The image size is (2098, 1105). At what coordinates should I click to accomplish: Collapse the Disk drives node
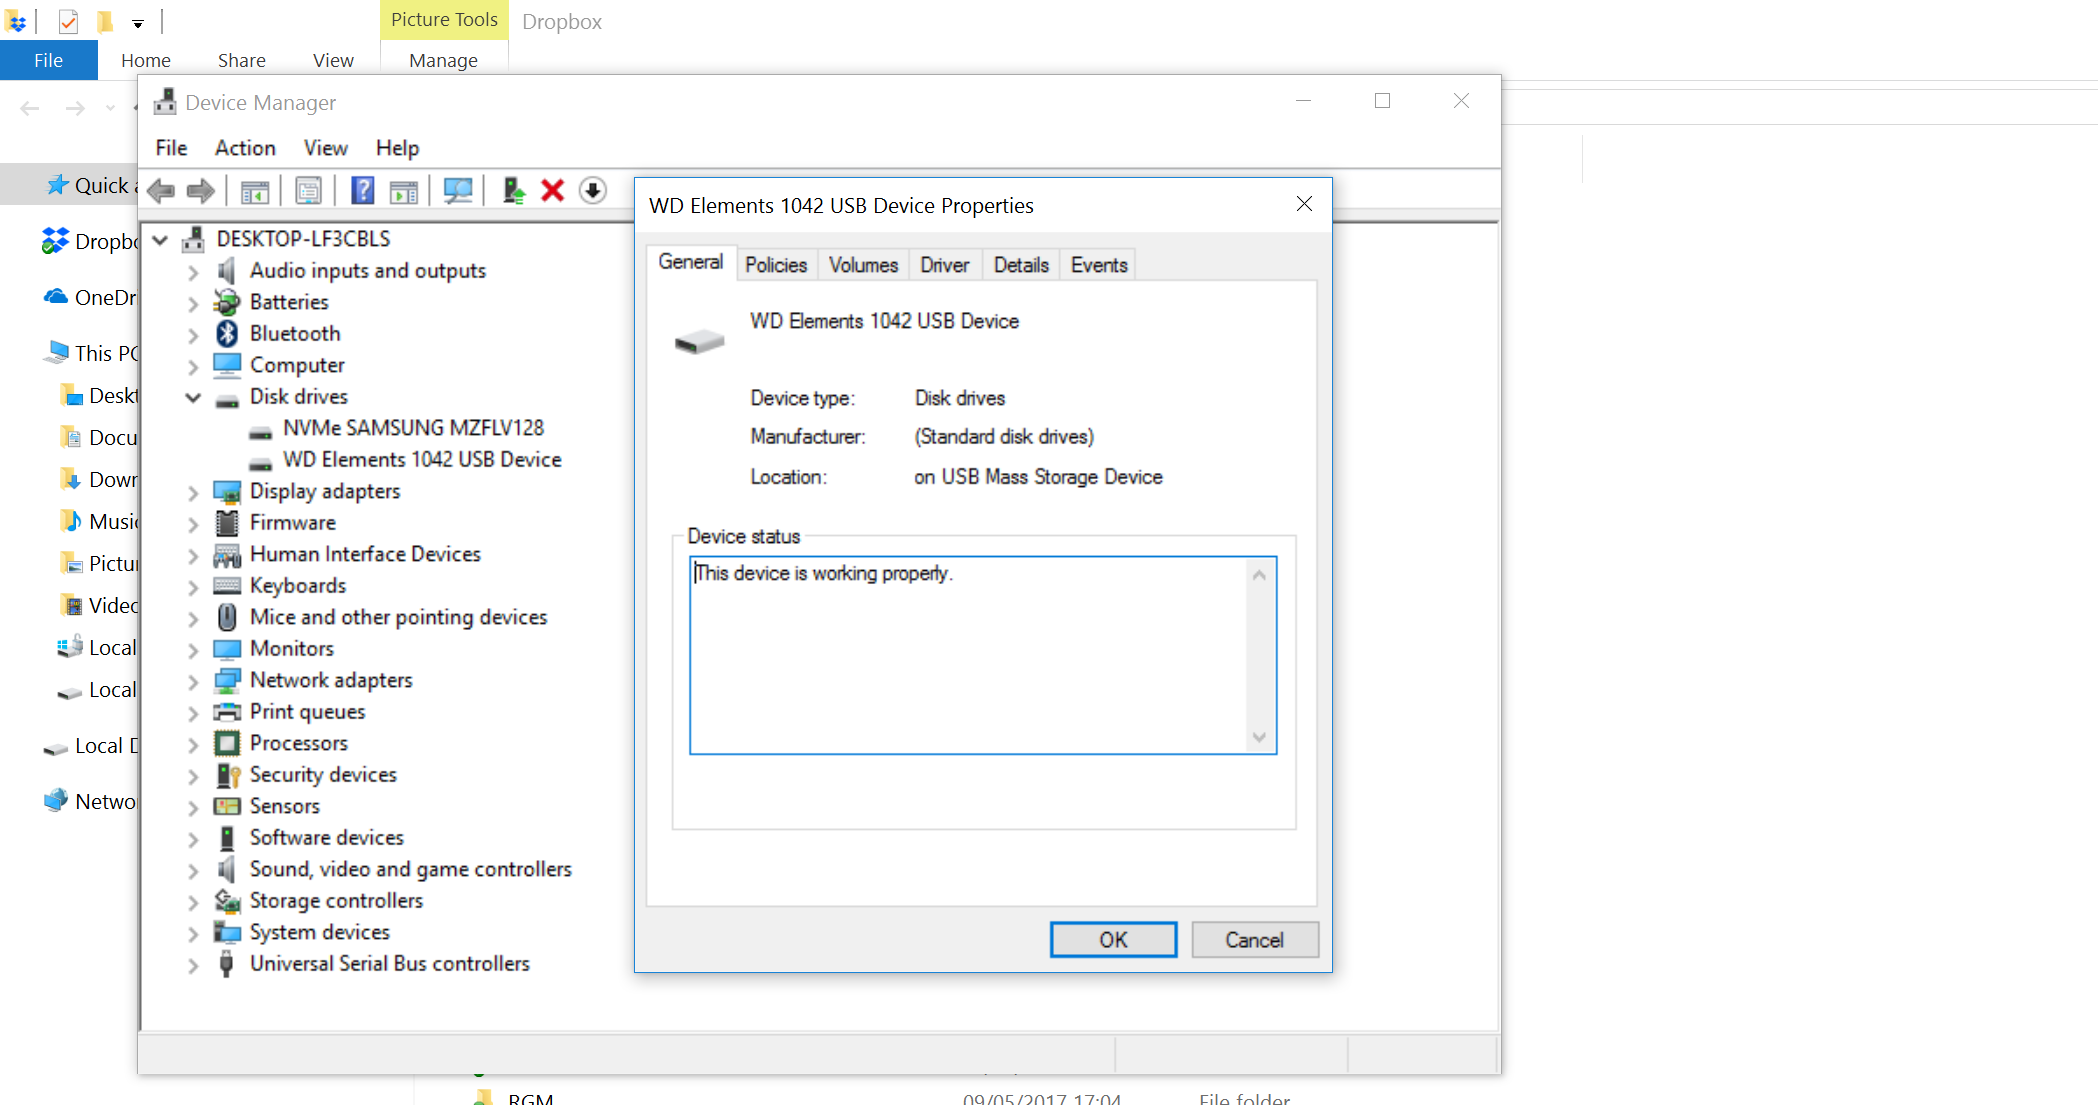[x=193, y=397]
